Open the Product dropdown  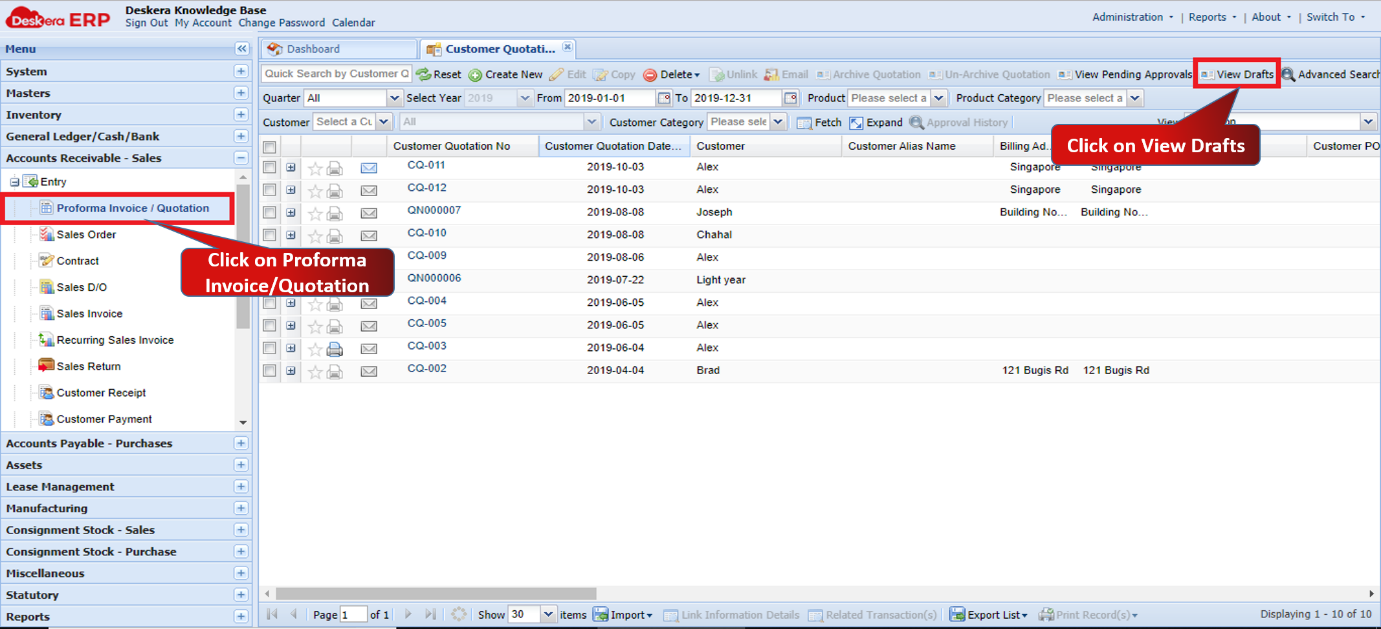tap(938, 98)
